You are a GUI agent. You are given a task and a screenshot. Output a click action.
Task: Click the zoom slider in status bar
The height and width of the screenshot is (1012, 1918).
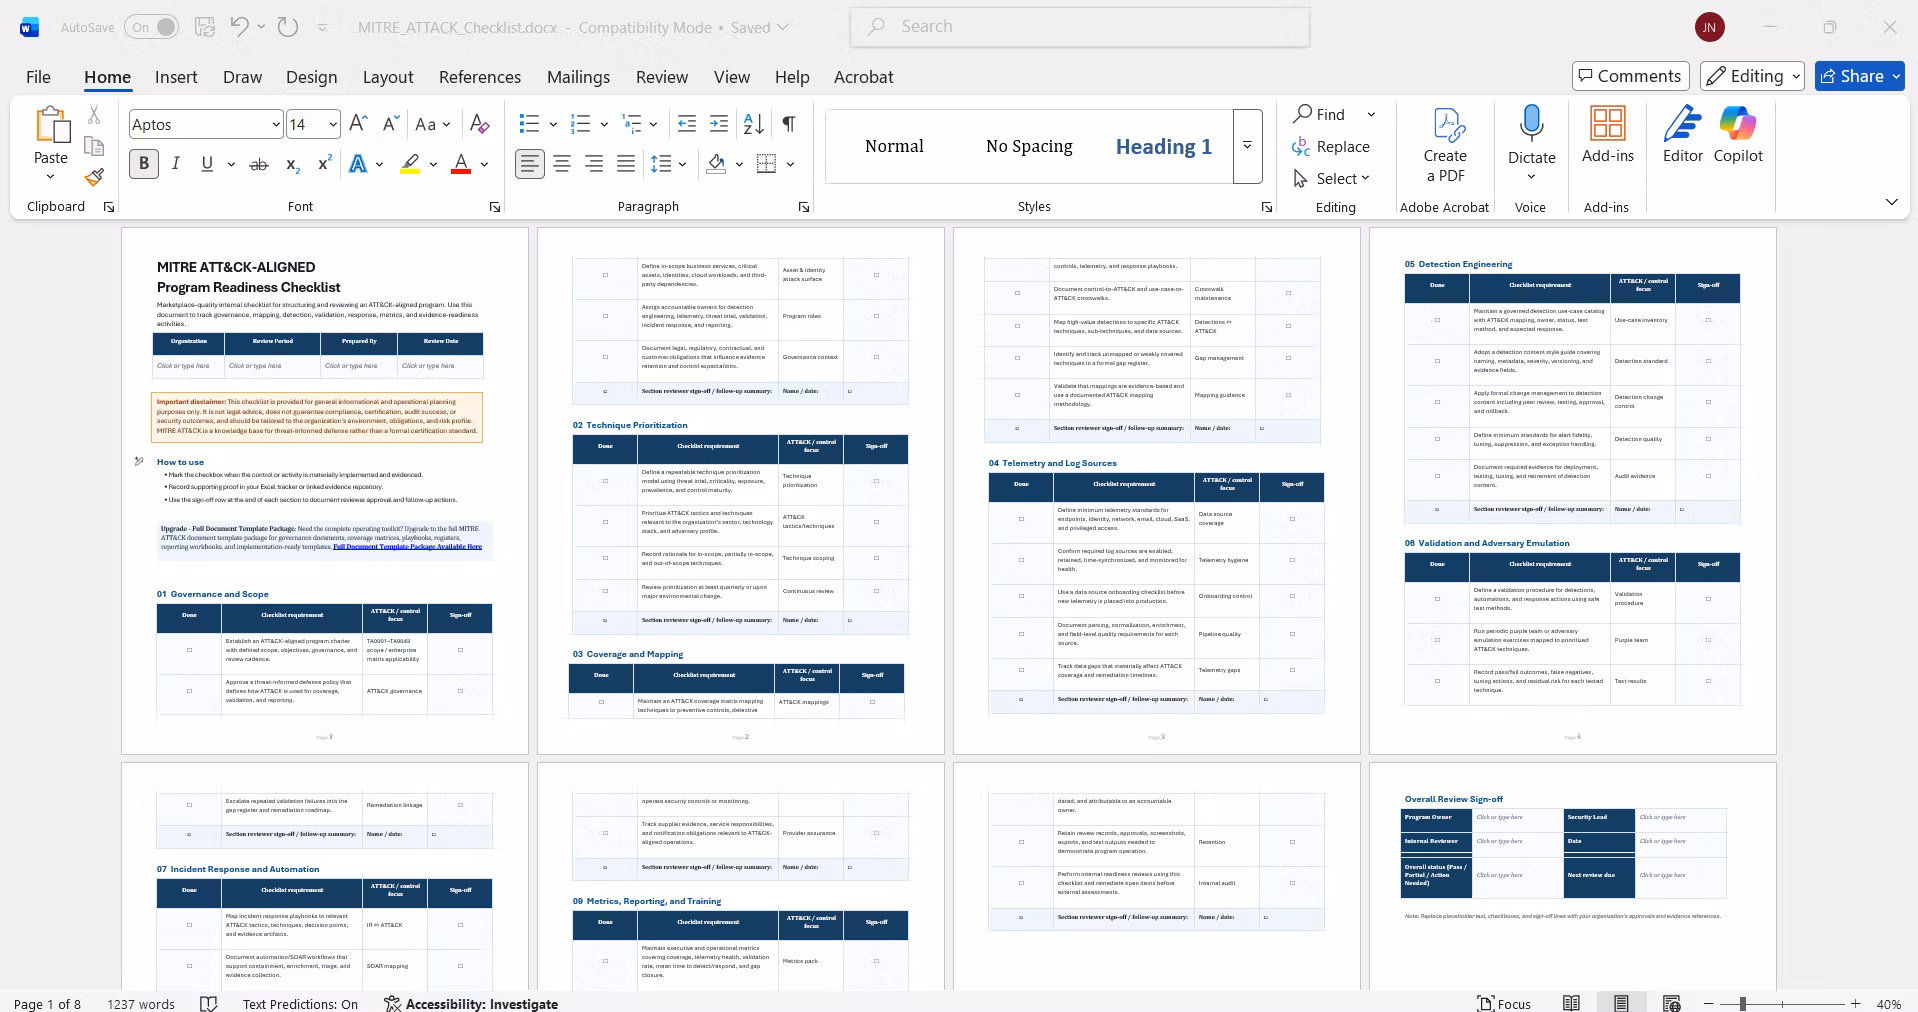coord(1782,1003)
